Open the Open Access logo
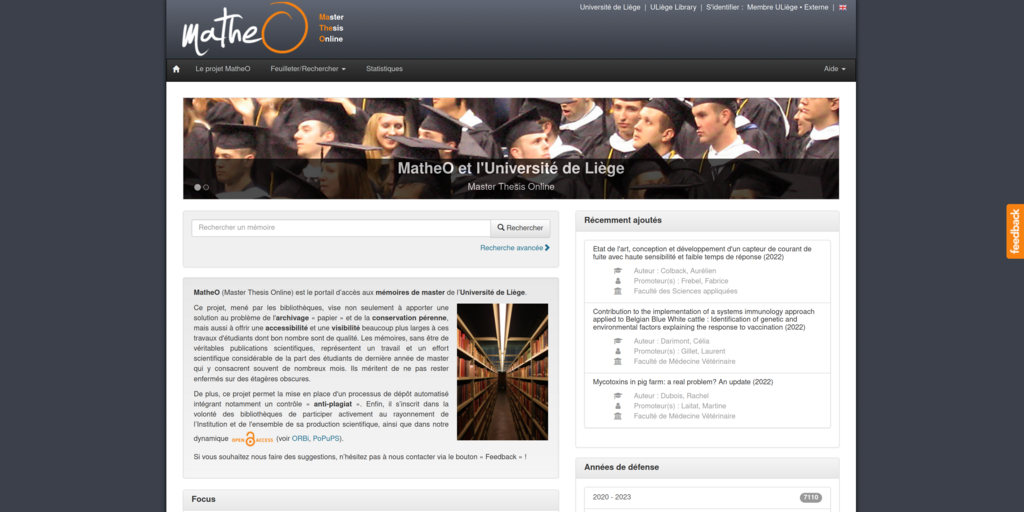The width and height of the screenshot is (1024, 512). (252, 439)
